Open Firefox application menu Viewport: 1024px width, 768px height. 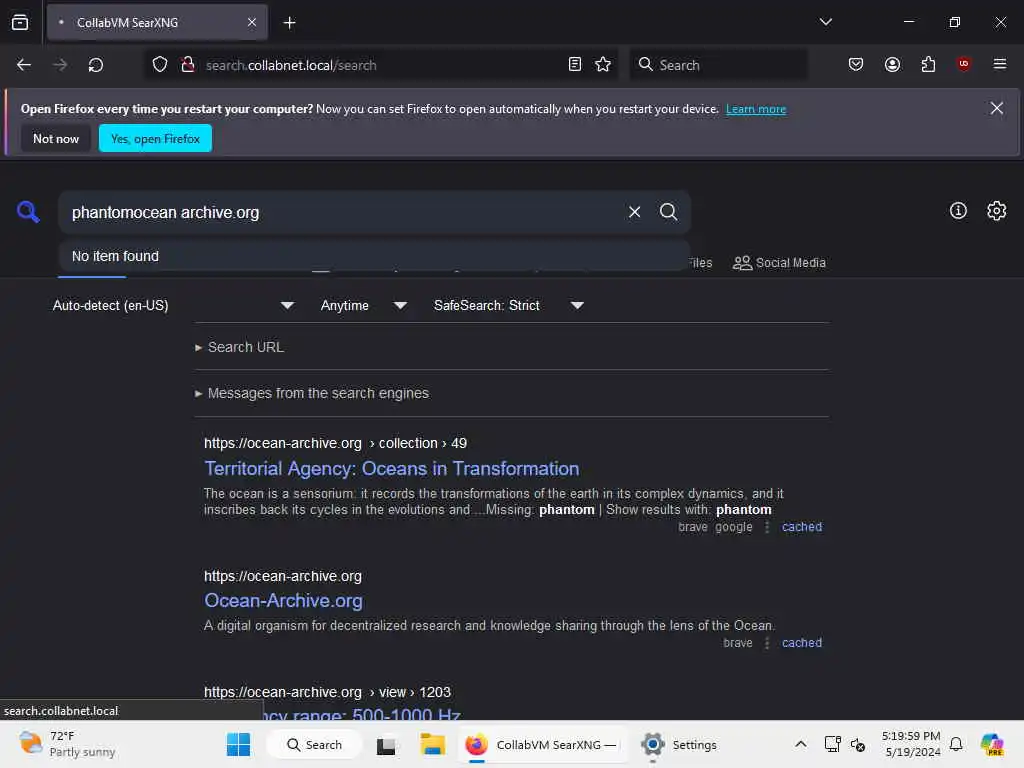pyautogui.click(x=999, y=64)
